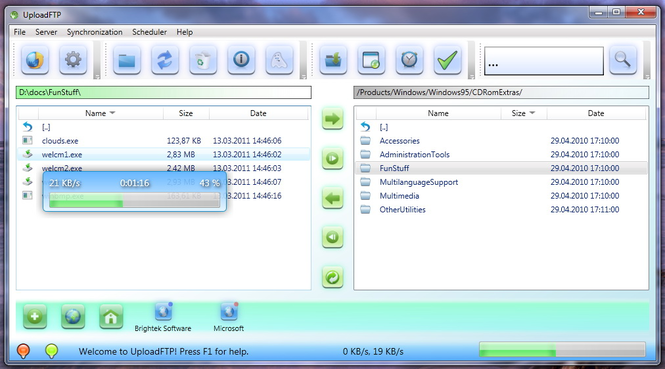This screenshot has height=369, width=665.
Task: Open the Server menu
Action: click(x=46, y=32)
